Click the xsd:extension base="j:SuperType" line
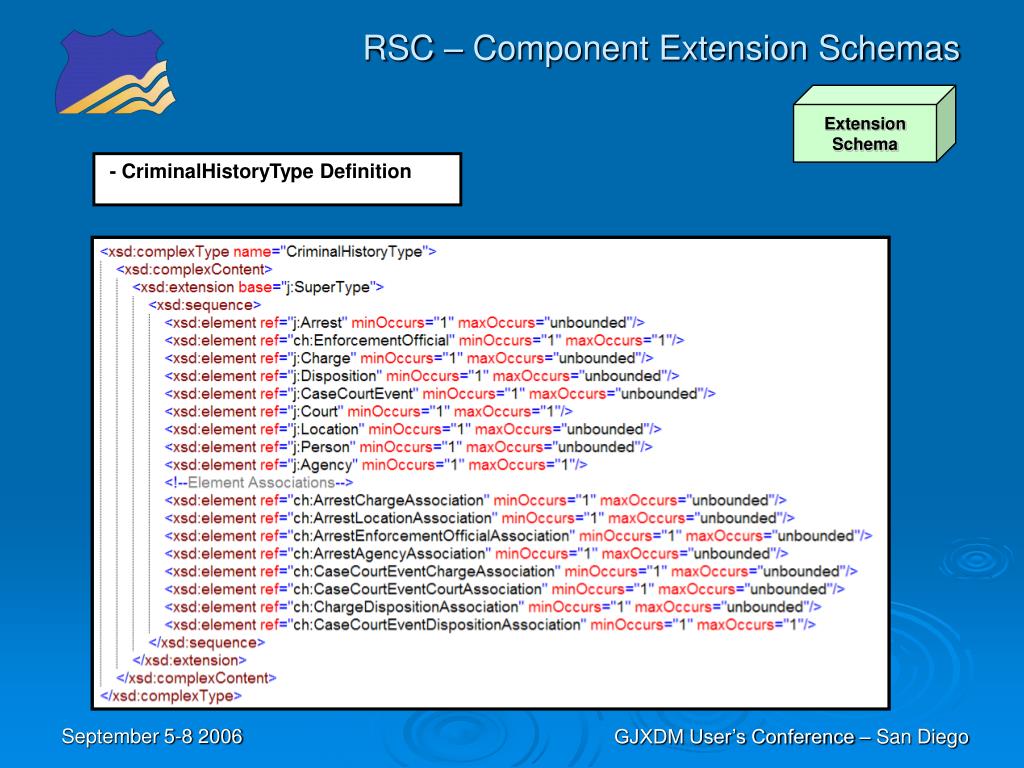The height and width of the screenshot is (768, 1024). pyautogui.click(x=258, y=287)
